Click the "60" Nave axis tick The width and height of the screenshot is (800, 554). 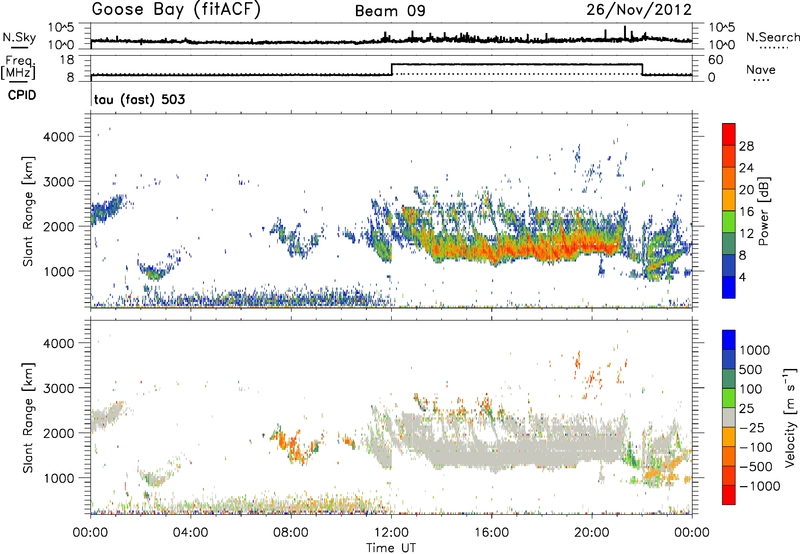click(715, 60)
